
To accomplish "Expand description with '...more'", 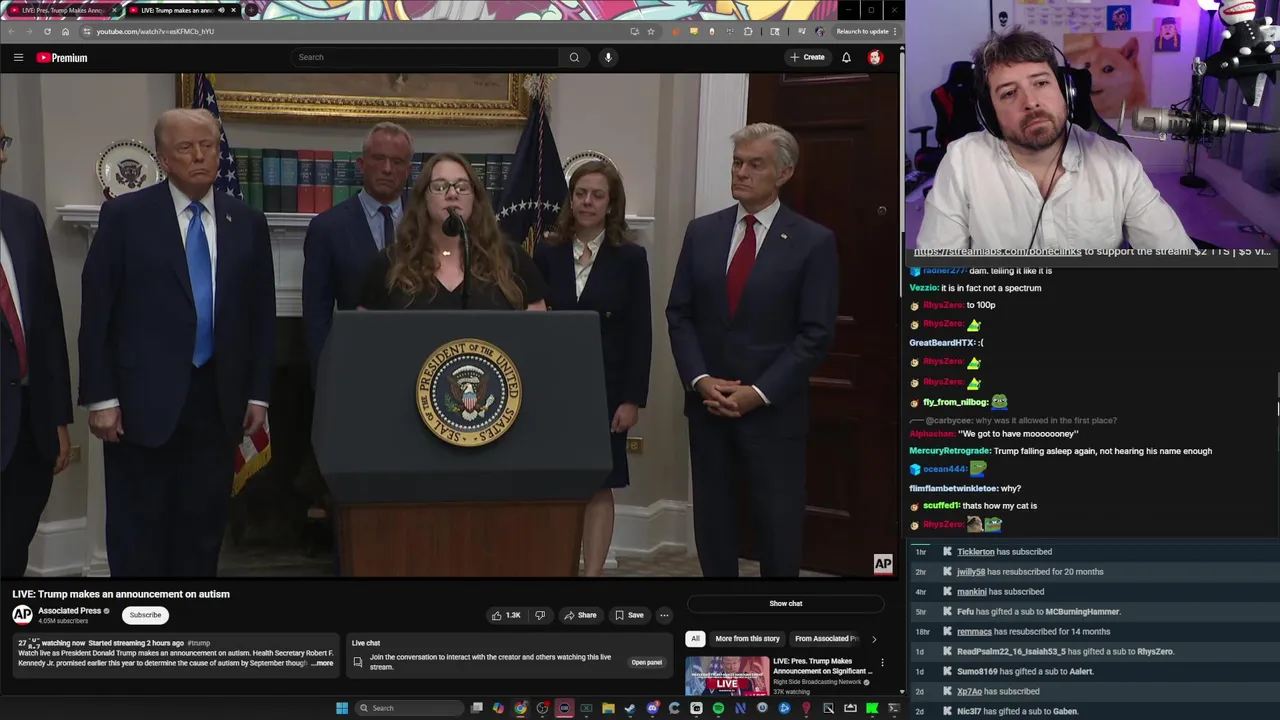I will pos(322,663).
